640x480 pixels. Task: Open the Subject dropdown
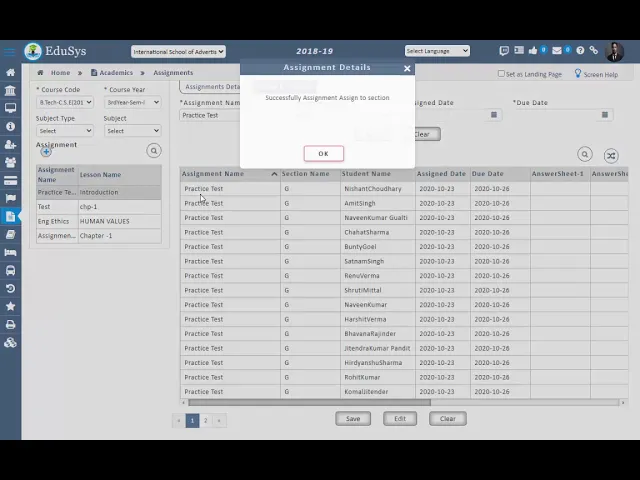[133, 131]
